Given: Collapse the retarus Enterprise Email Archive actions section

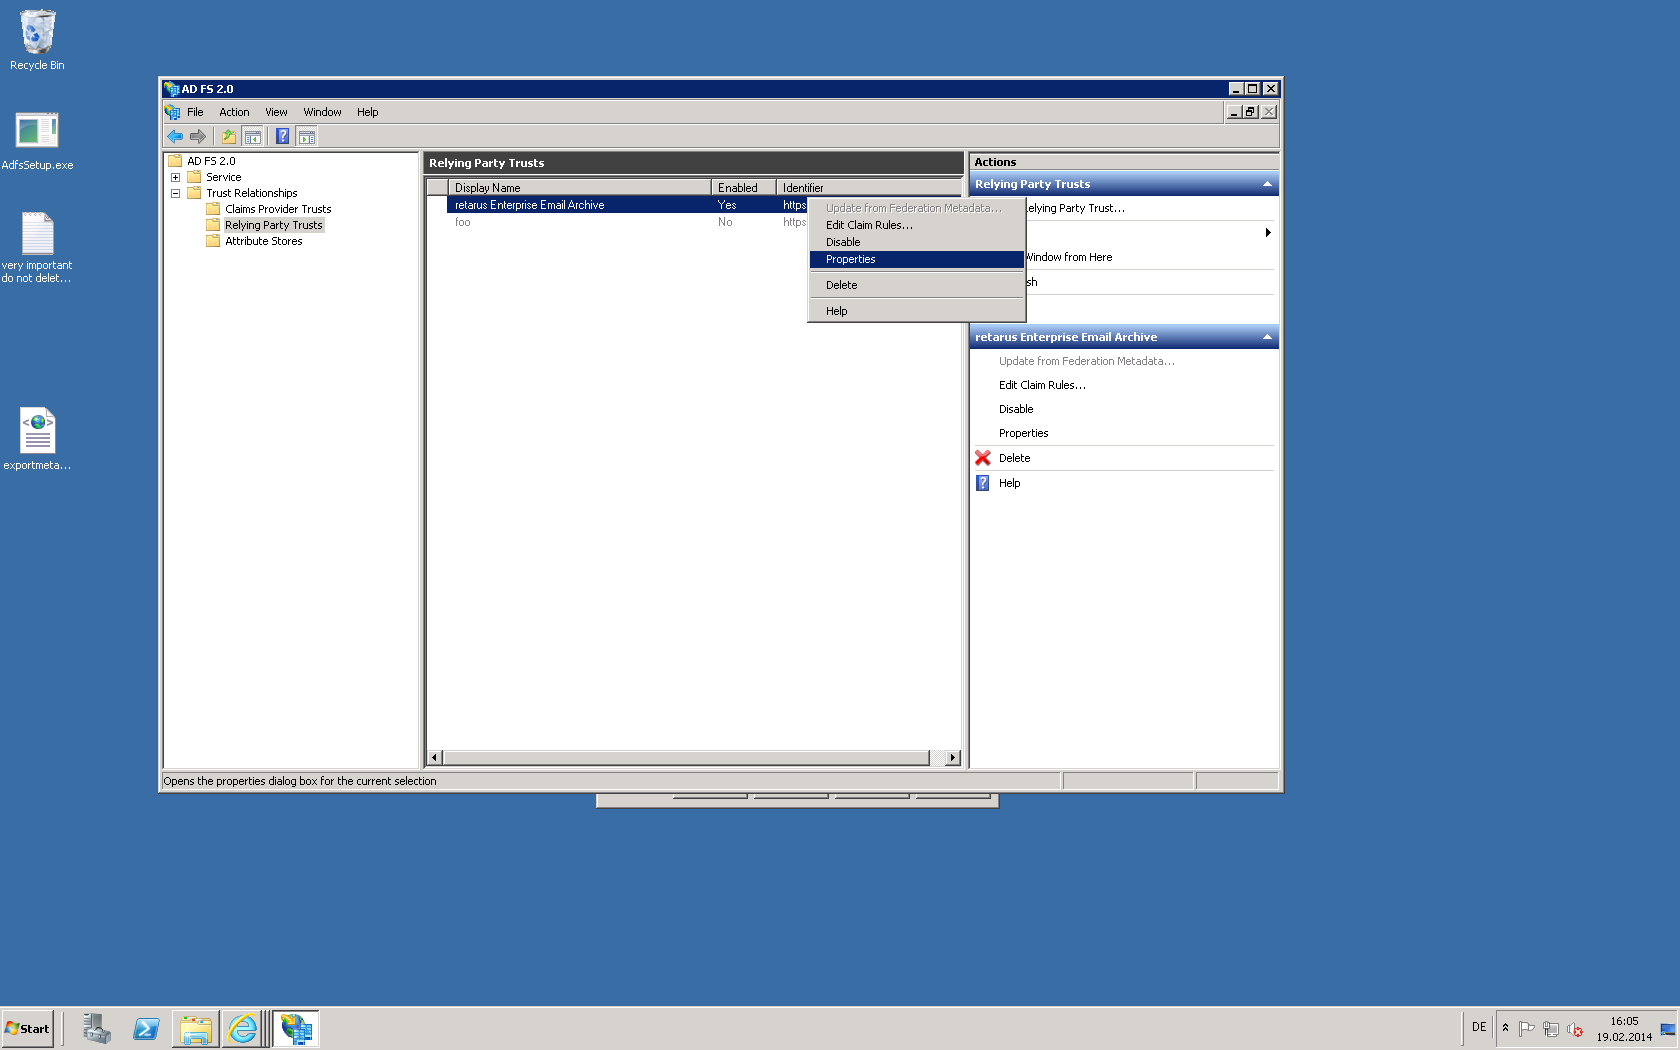Looking at the screenshot, I should coord(1267,337).
